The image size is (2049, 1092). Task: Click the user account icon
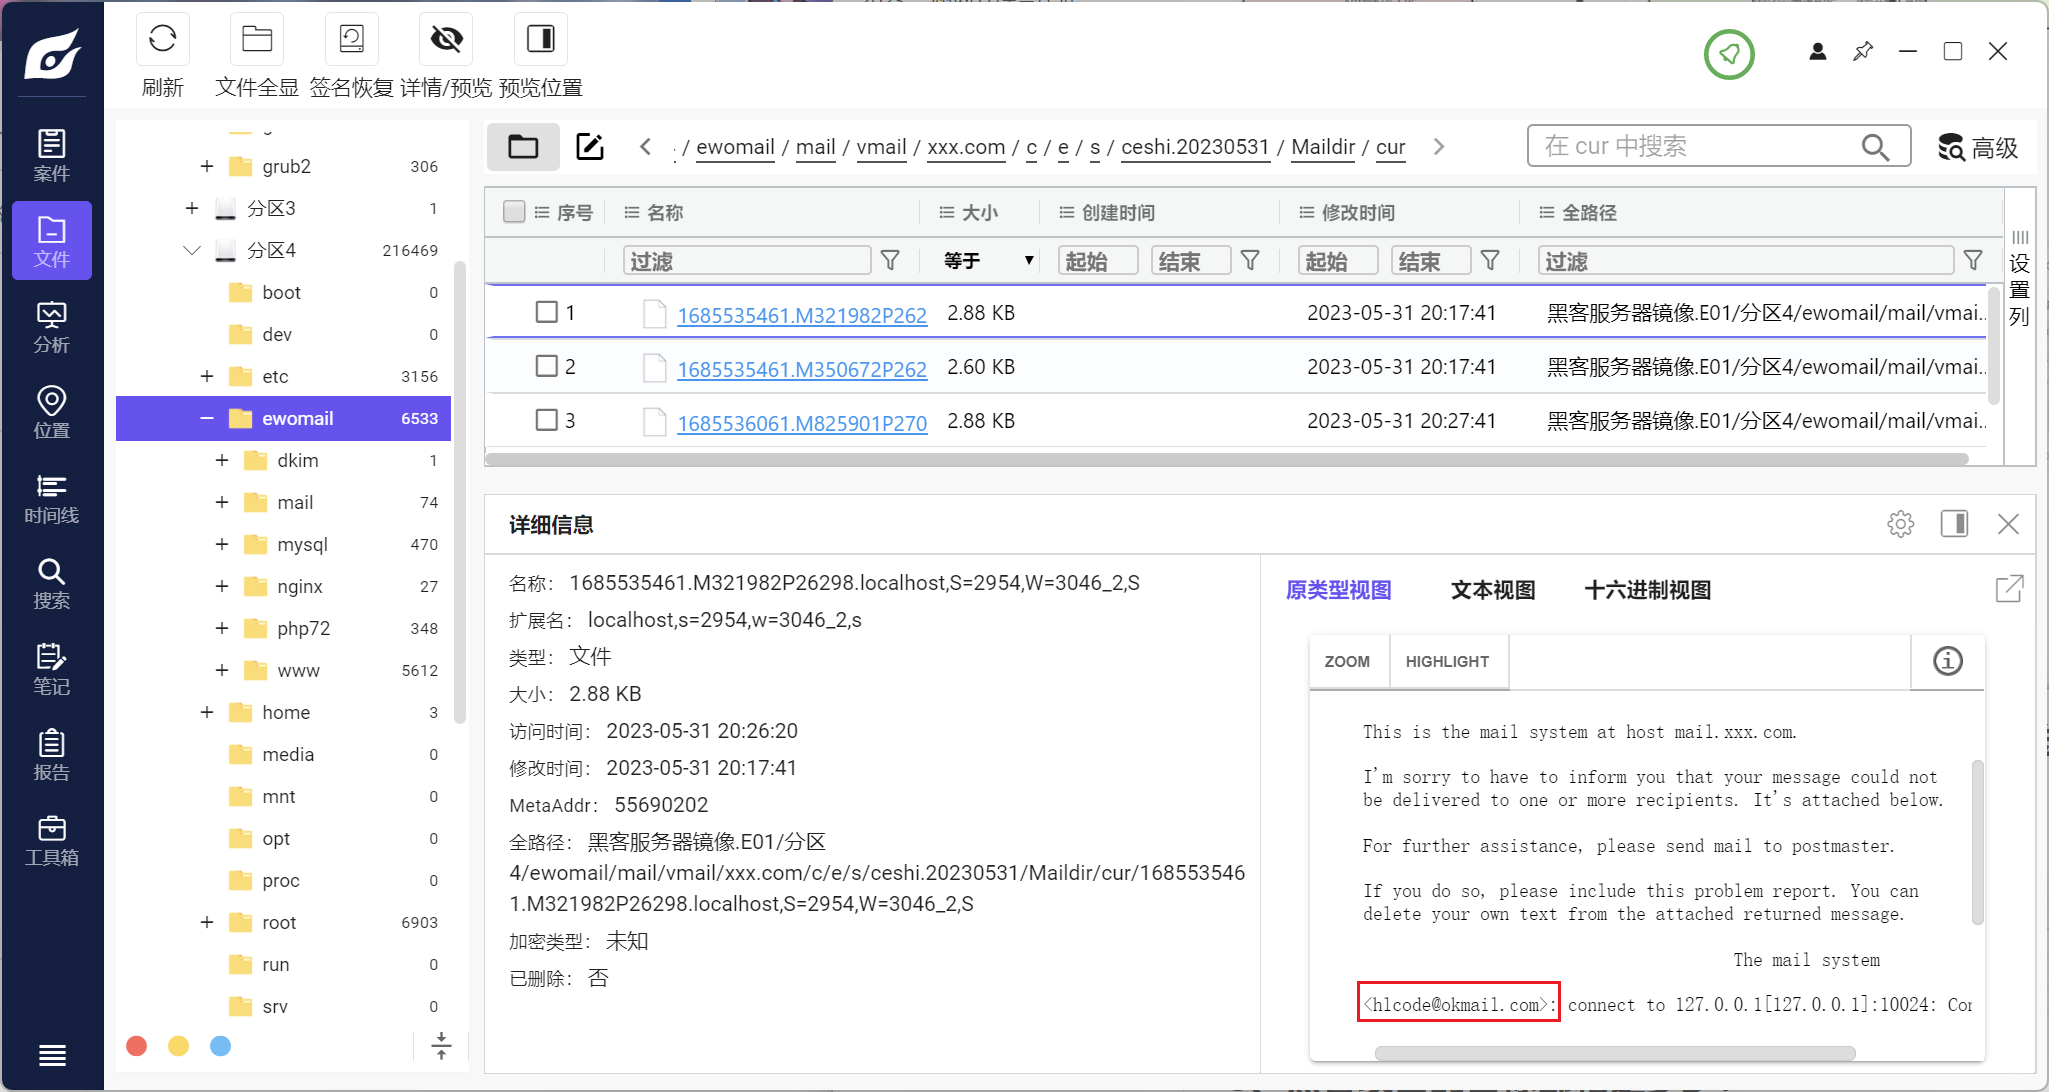(x=1818, y=51)
